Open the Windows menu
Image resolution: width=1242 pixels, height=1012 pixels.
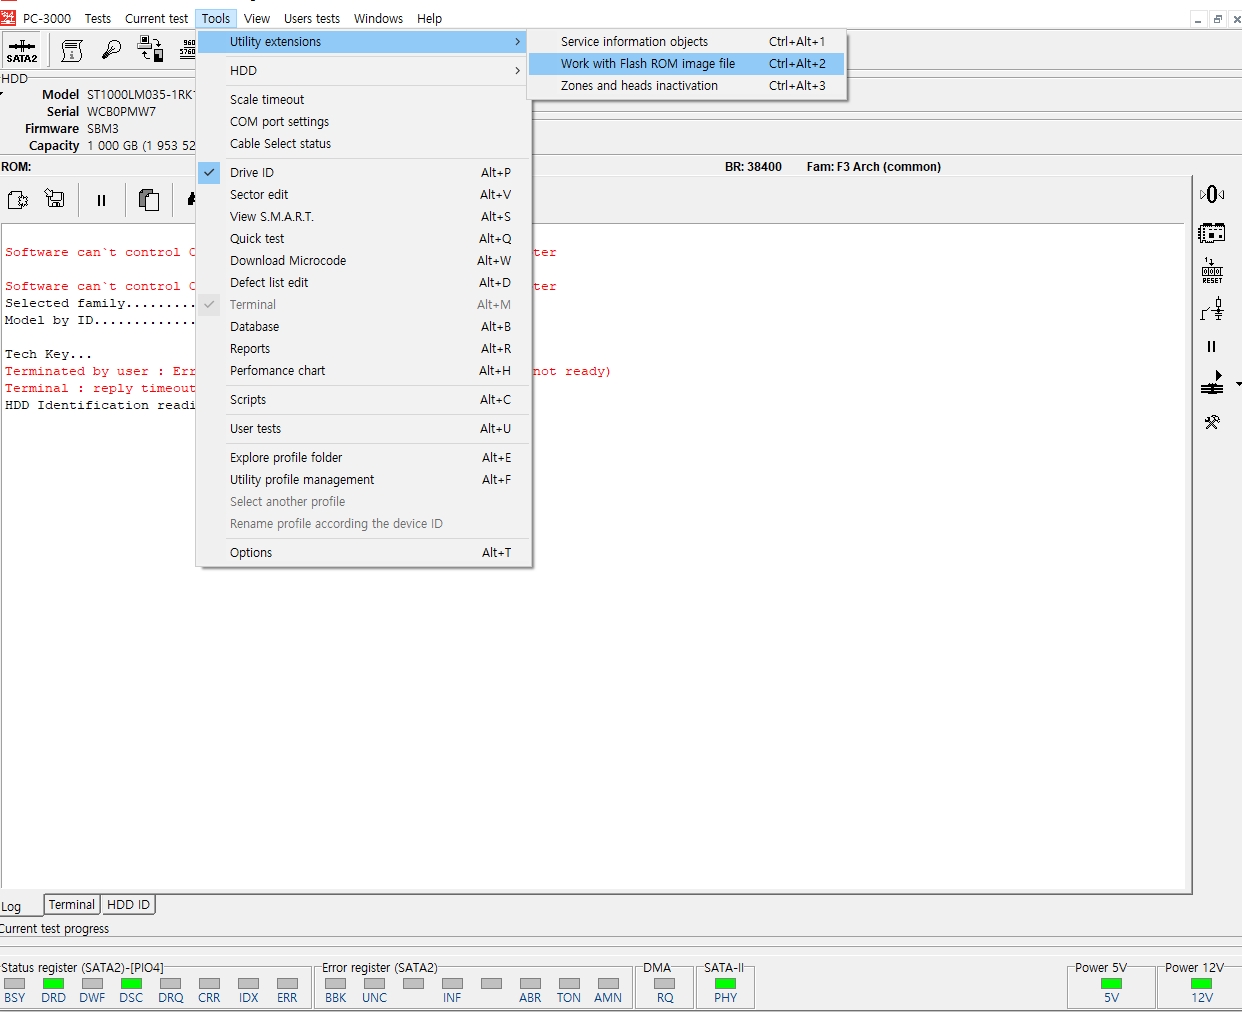[x=378, y=19]
